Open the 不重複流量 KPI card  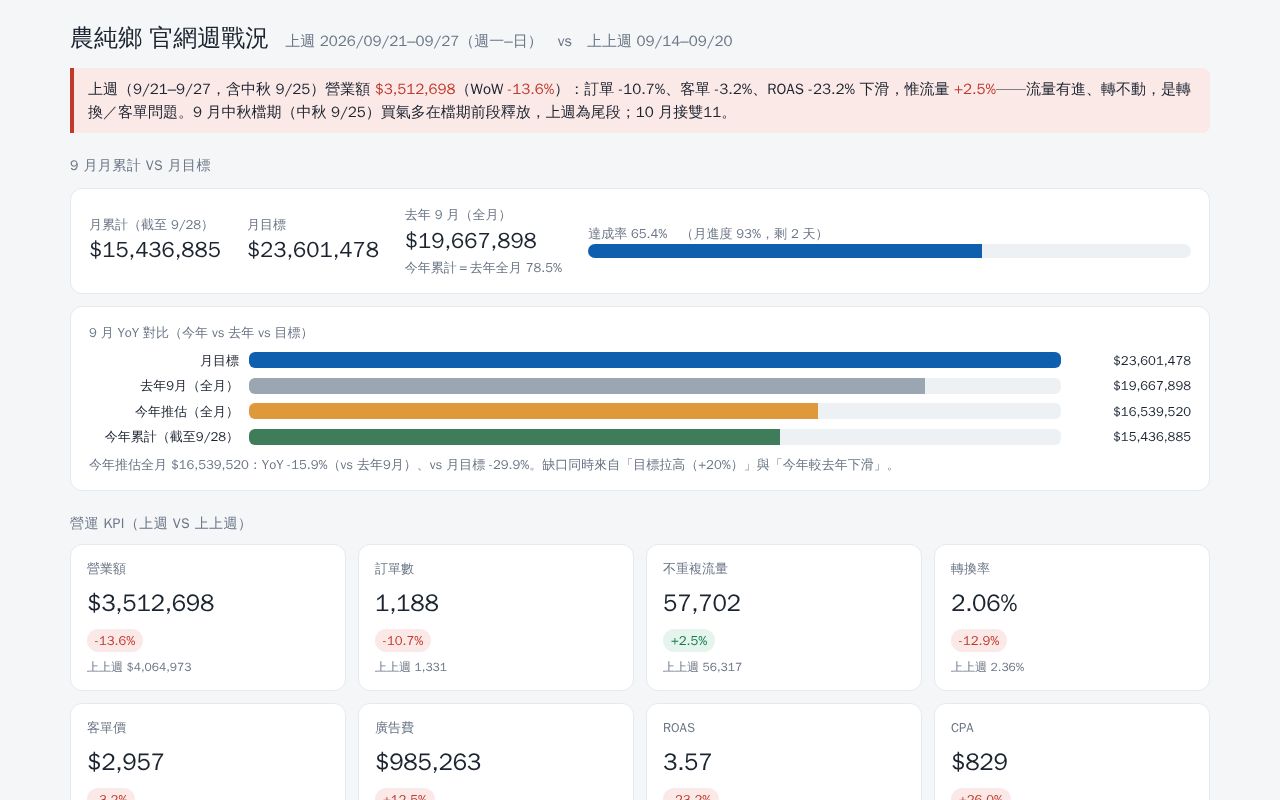(784, 617)
